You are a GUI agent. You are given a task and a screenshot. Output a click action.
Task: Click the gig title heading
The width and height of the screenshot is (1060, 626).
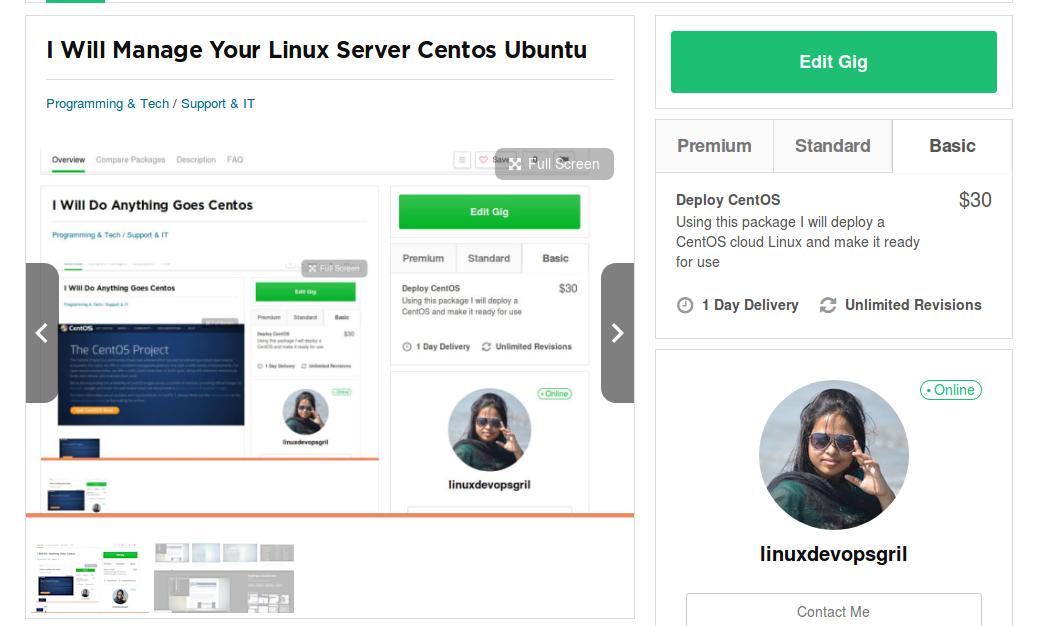click(x=316, y=49)
